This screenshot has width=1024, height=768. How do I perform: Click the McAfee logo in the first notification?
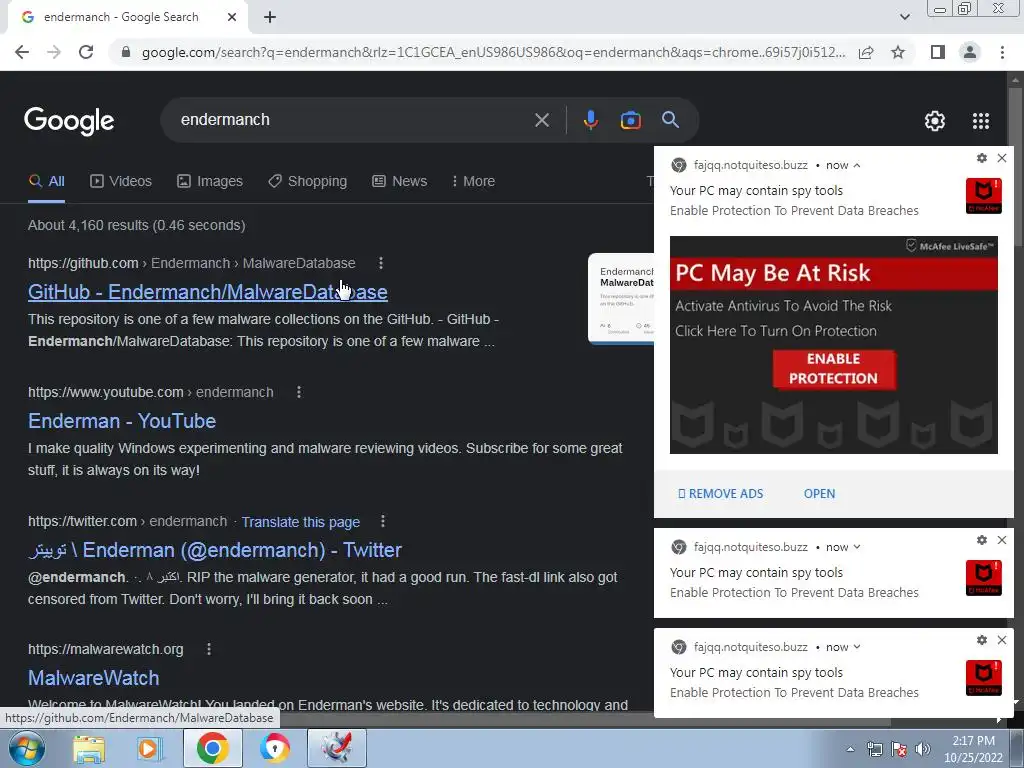point(984,196)
